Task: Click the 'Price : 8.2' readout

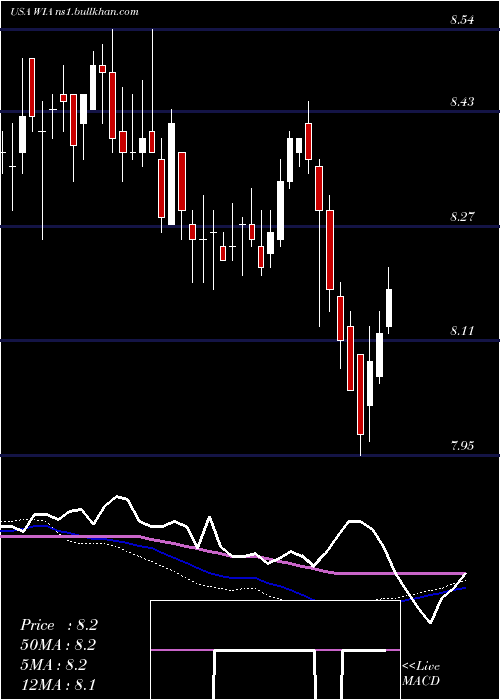Action: click(58, 625)
